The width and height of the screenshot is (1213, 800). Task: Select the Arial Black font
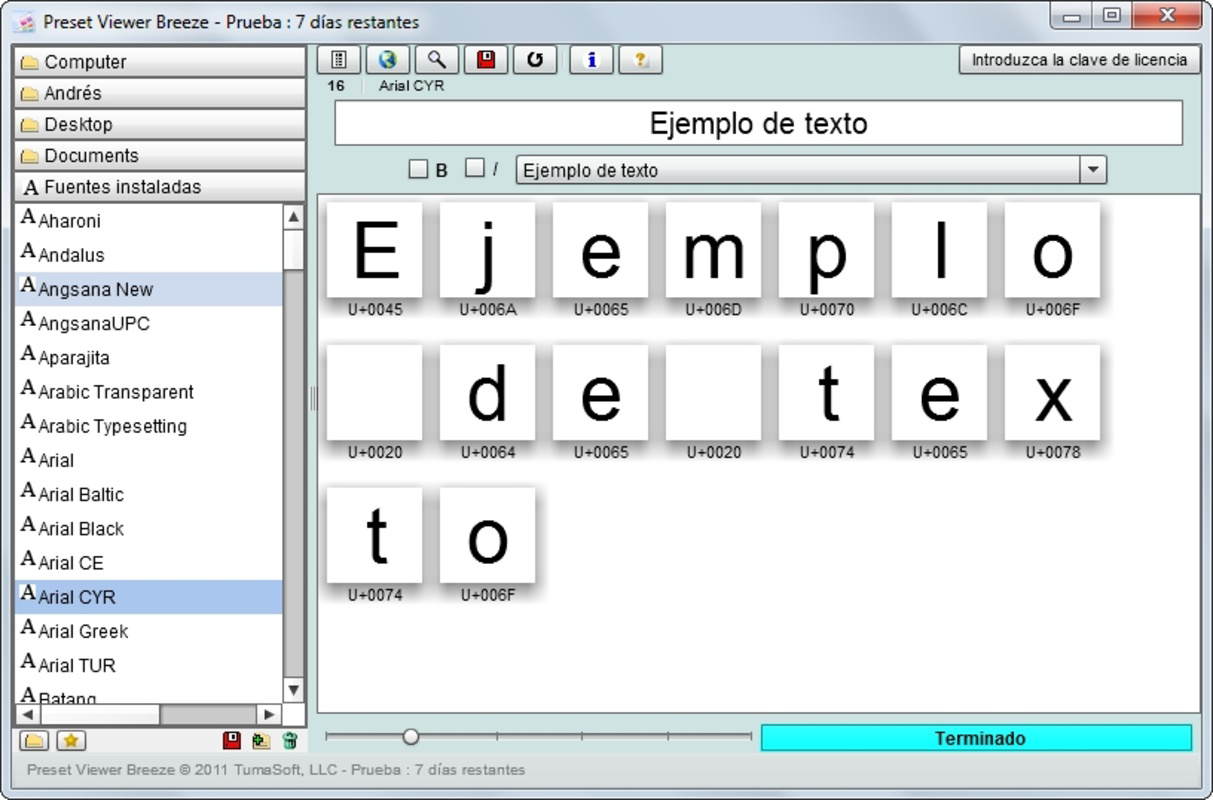click(149, 528)
